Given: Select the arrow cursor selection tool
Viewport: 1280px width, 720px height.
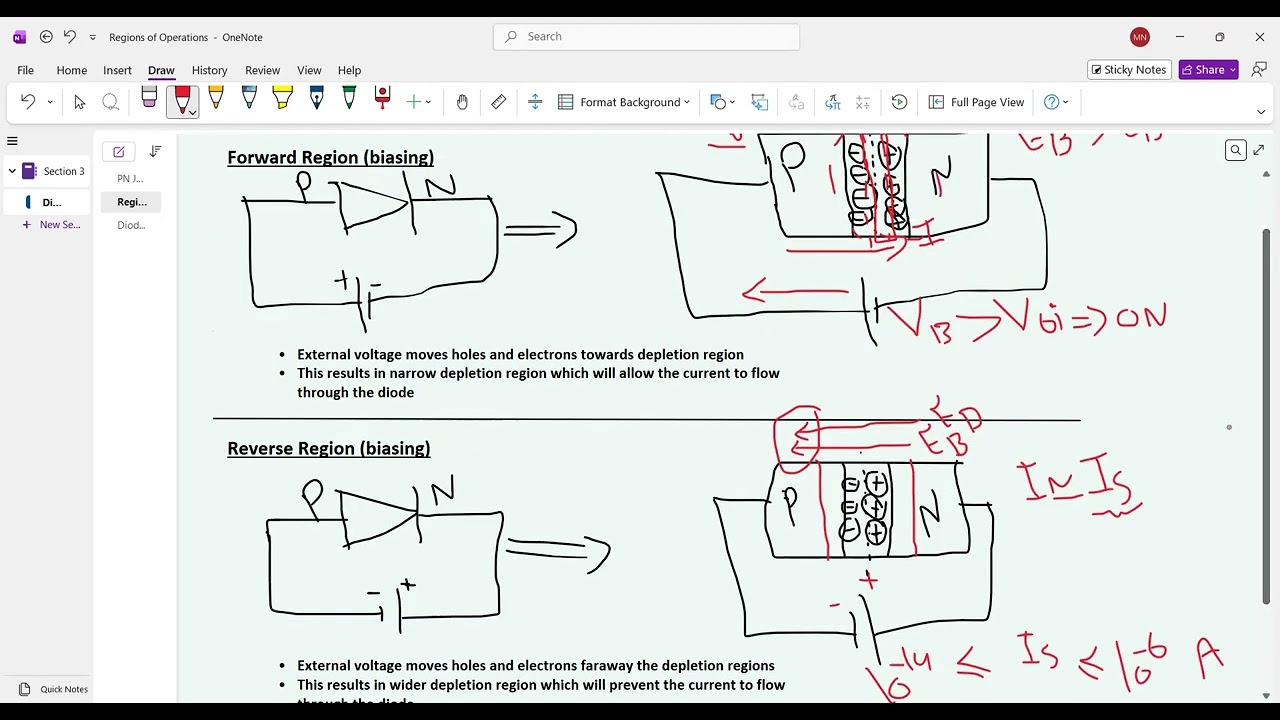Looking at the screenshot, I should point(80,102).
